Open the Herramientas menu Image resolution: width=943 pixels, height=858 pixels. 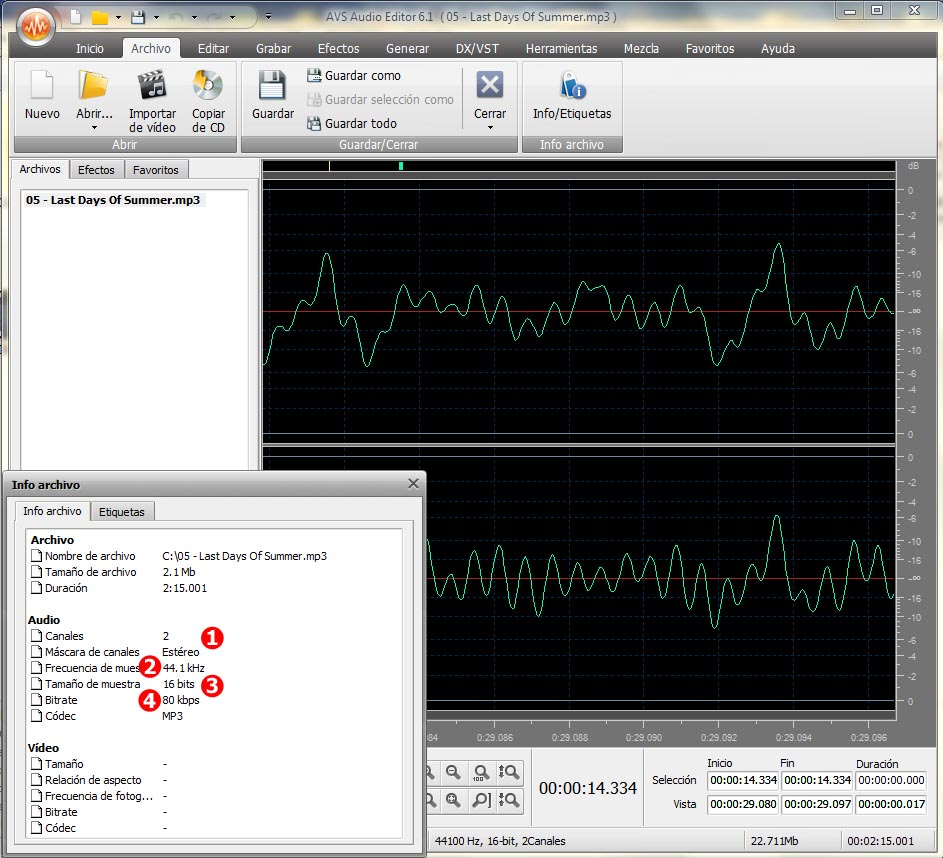[x=561, y=48]
